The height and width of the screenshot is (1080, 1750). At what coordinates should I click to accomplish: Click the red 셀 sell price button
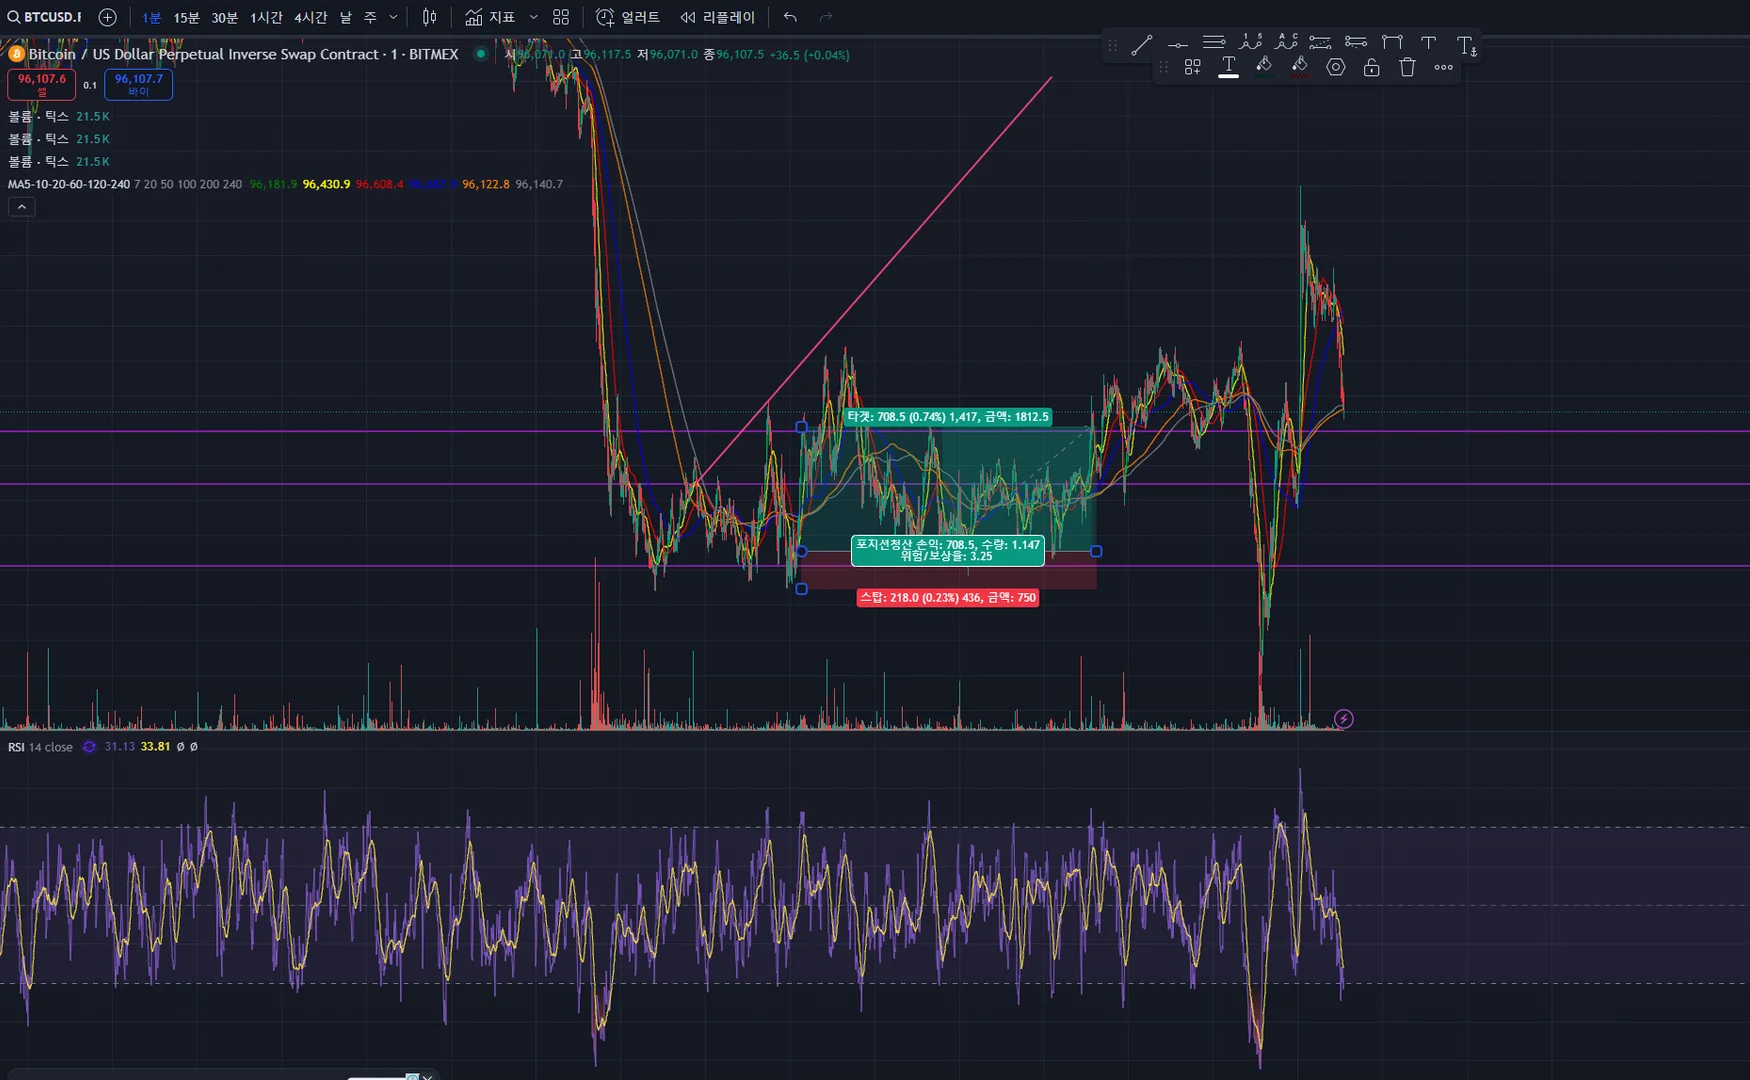pyautogui.click(x=42, y=85)
